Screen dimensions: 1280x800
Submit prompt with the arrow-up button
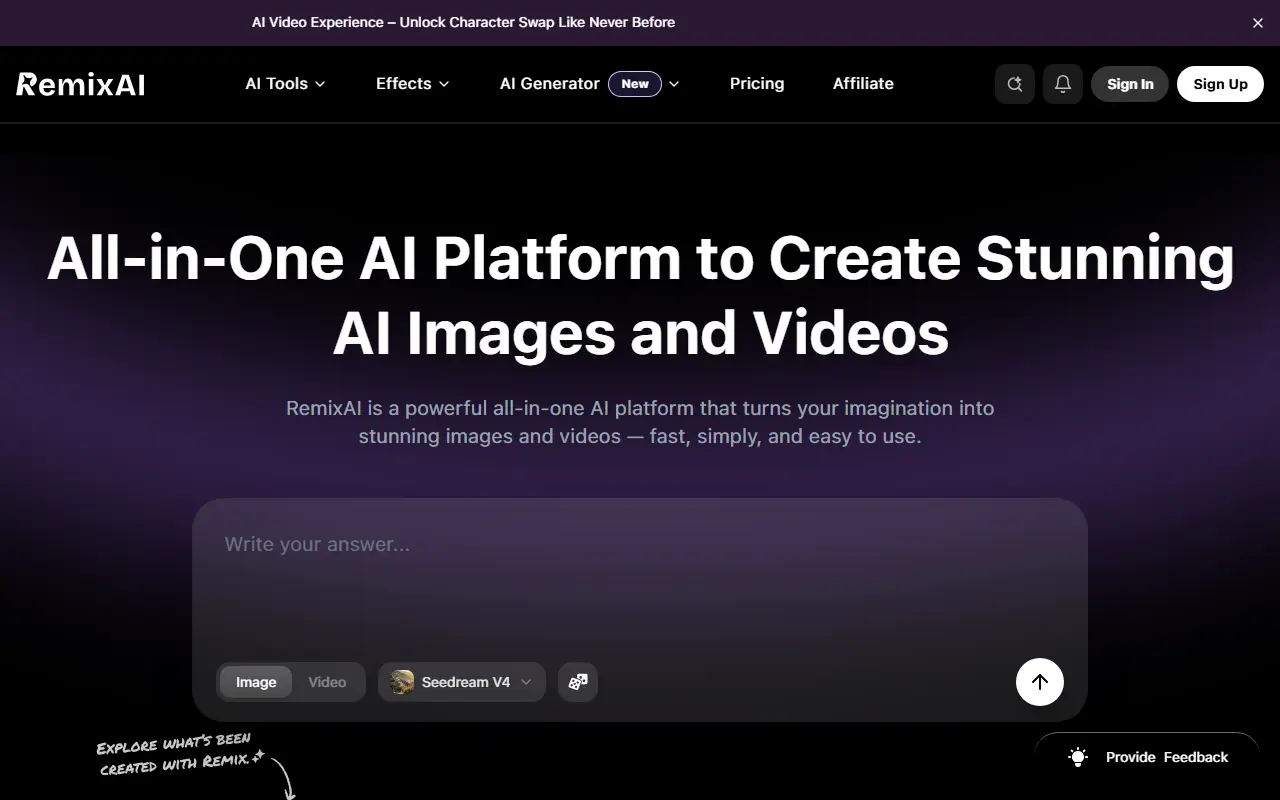1040,682
